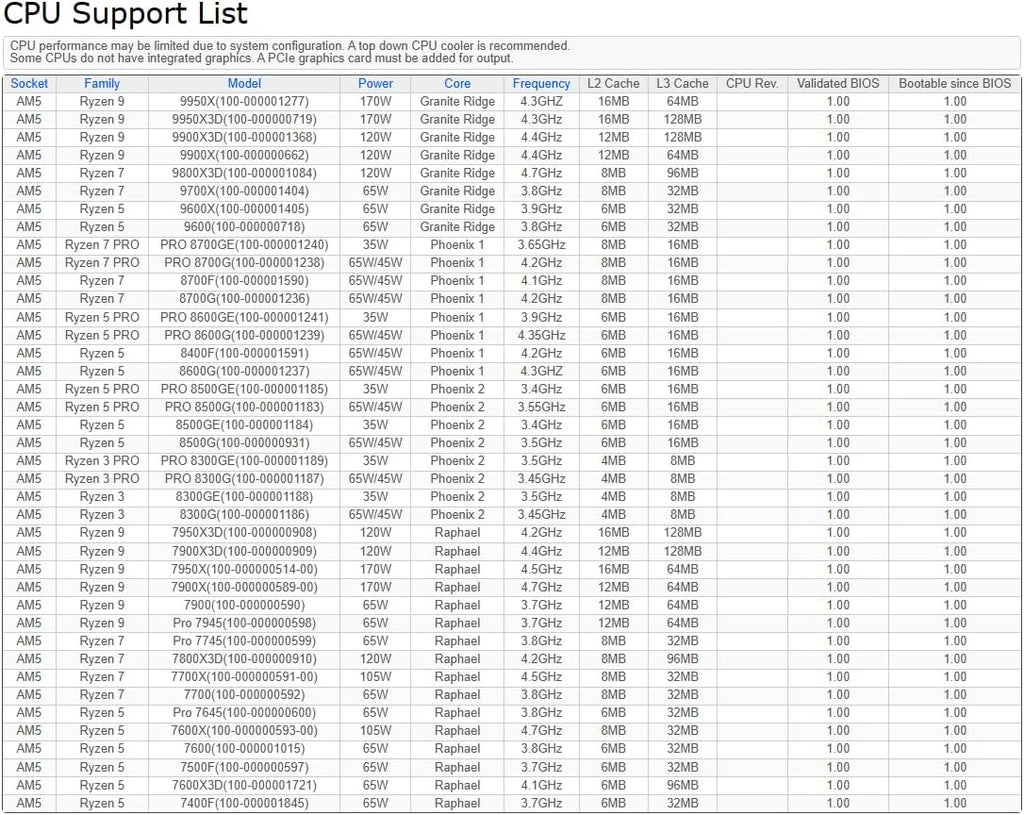Screen dimensions: 1024x815
Task: Select the 8700G(100-000001236) model cell
Action: click(x=244, y=299)
